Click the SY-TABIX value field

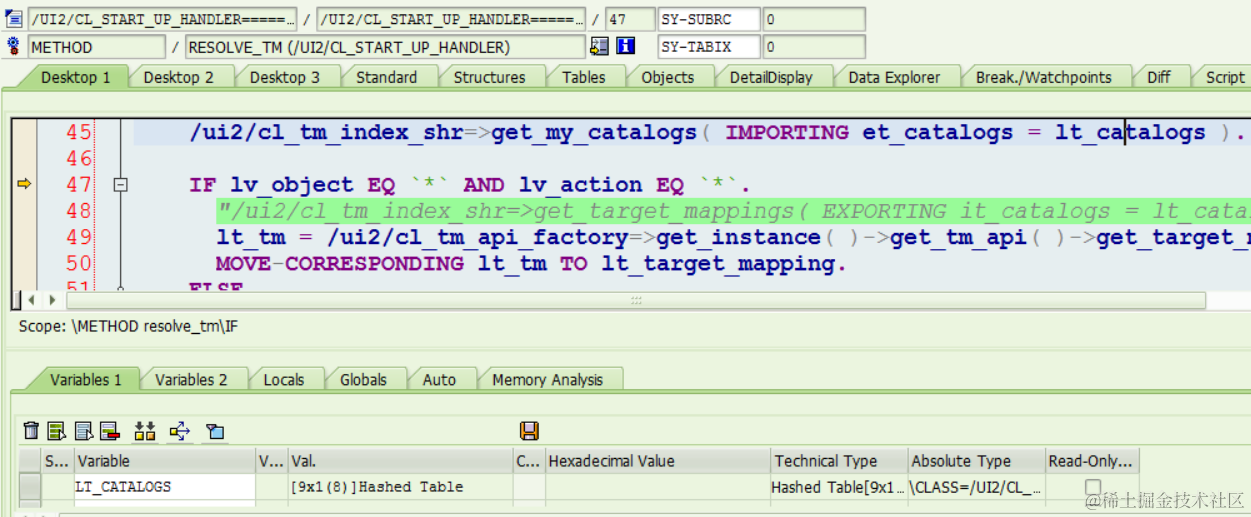coord(813,46)
